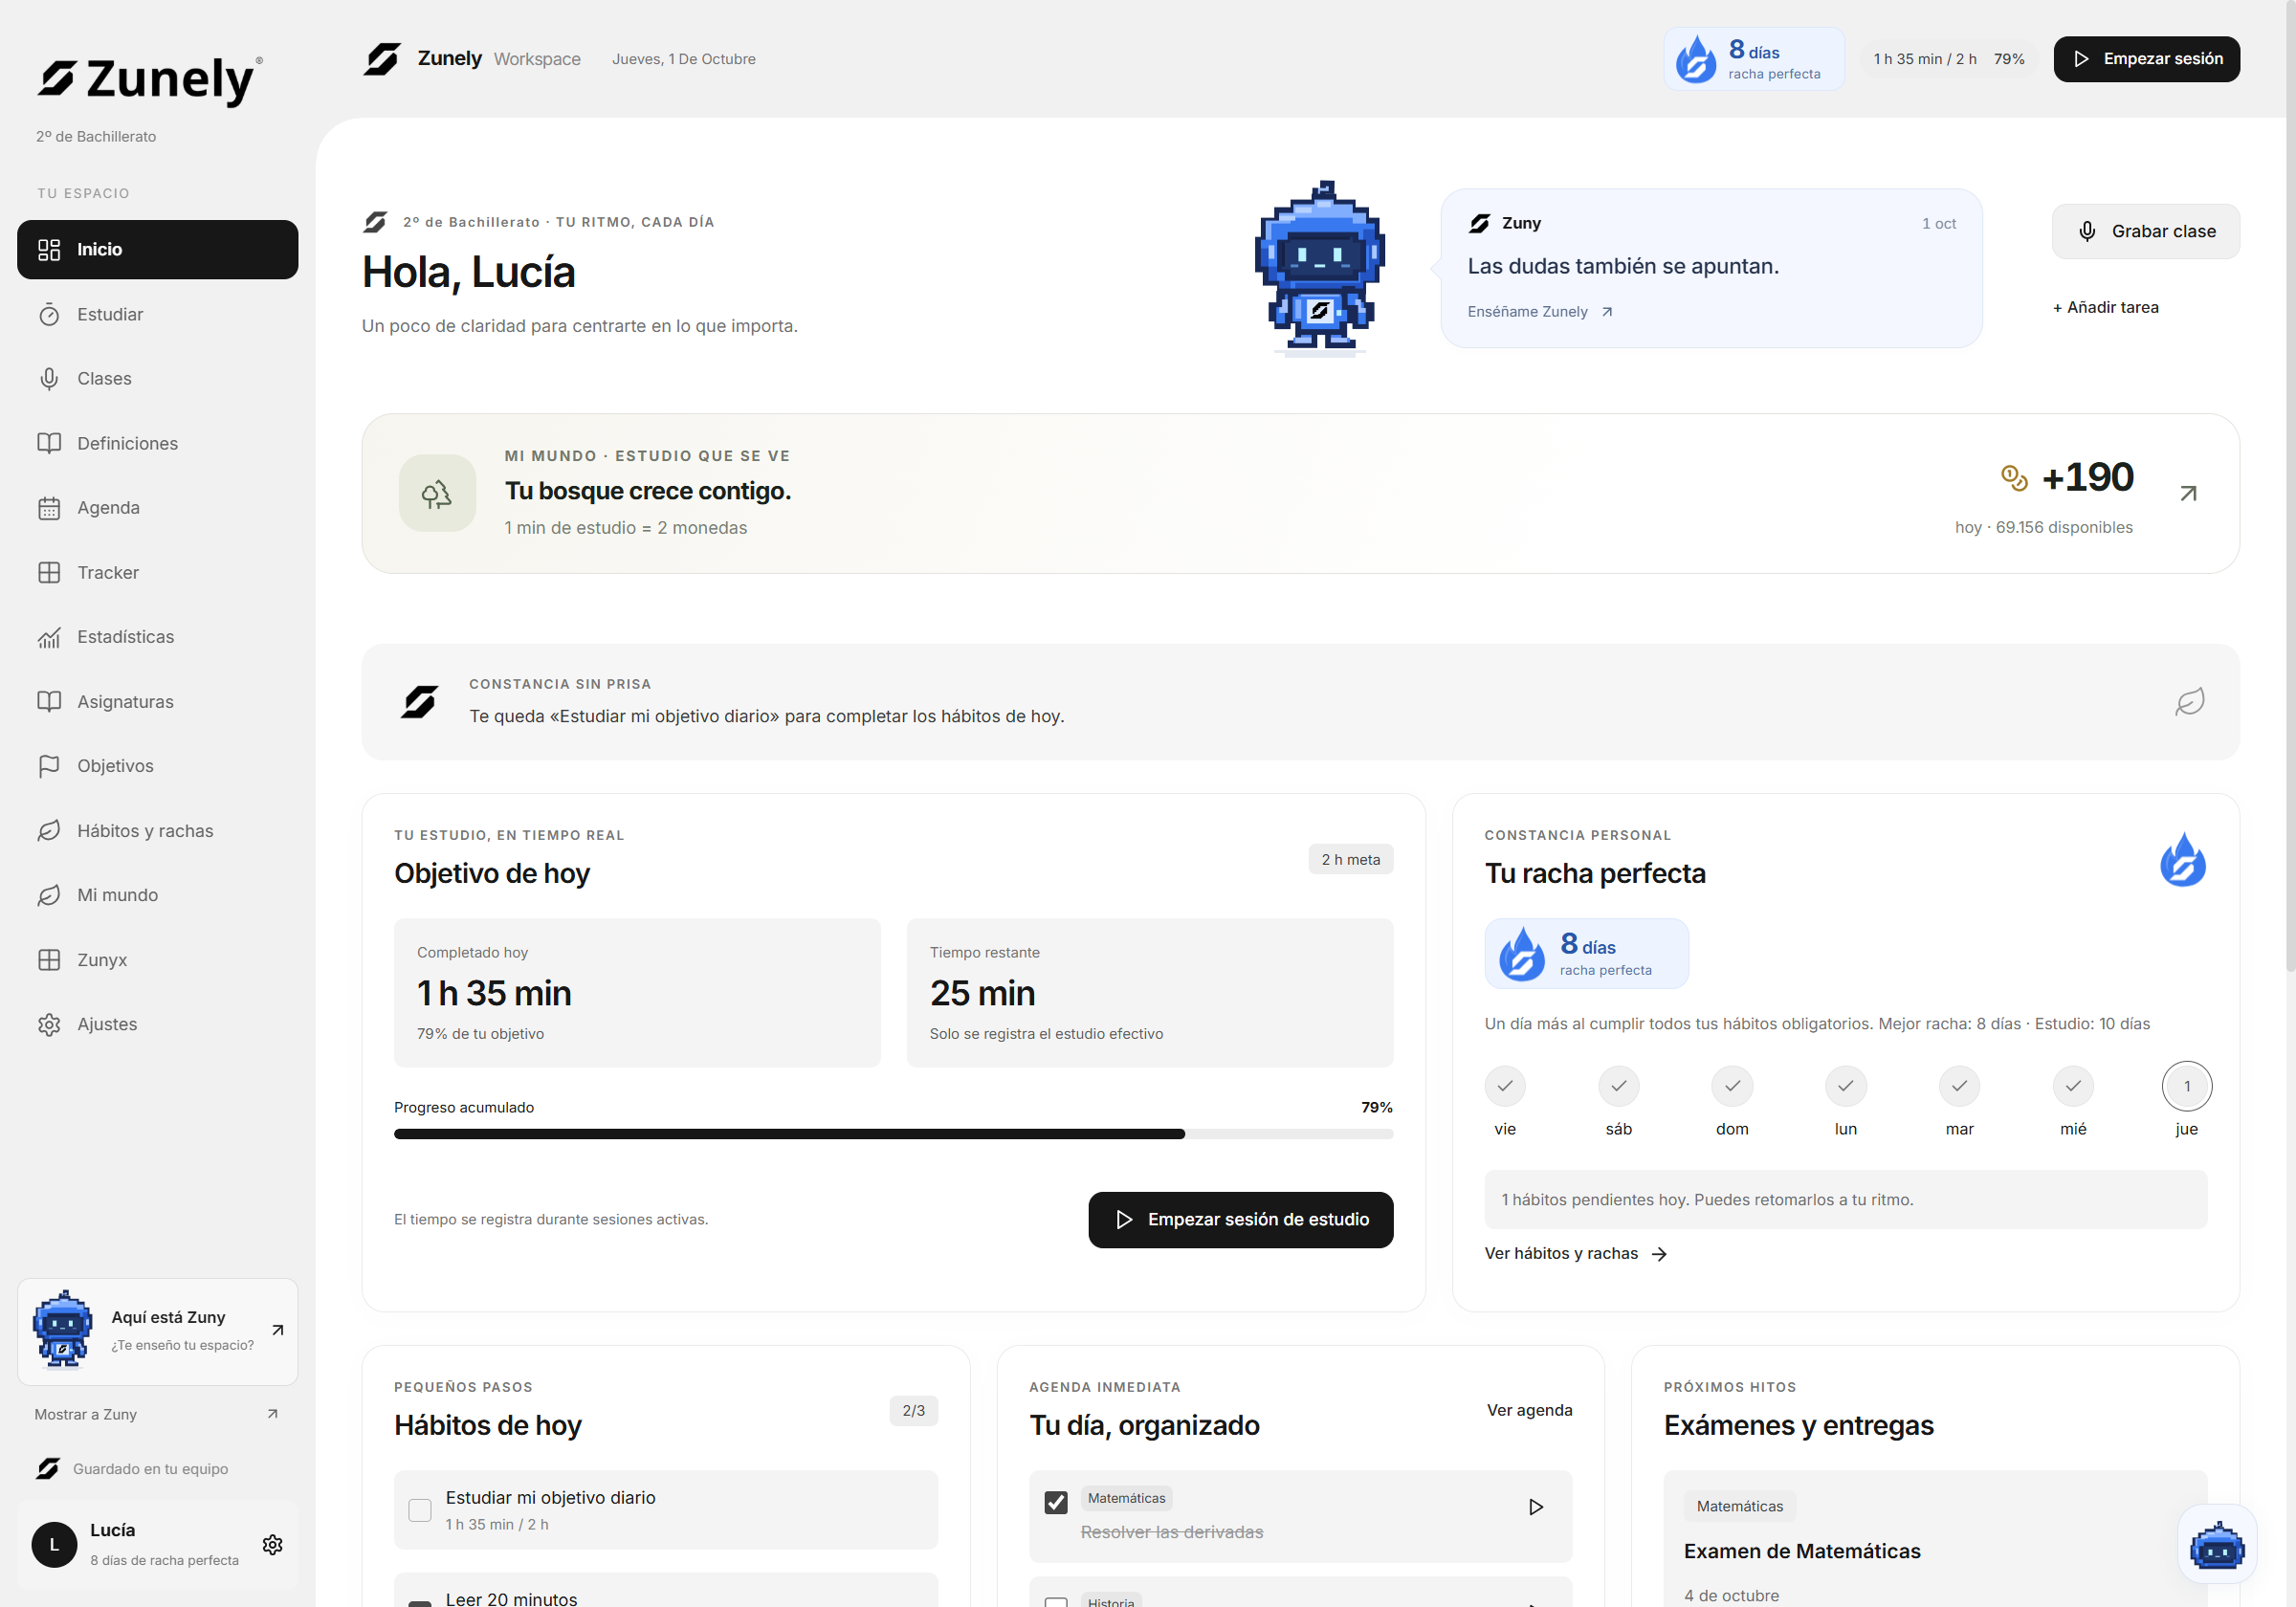Open Mi mundo forest card arrow
Image resolution: width=2296 pixels, height=1607 pixels.
pos(2188,493)
